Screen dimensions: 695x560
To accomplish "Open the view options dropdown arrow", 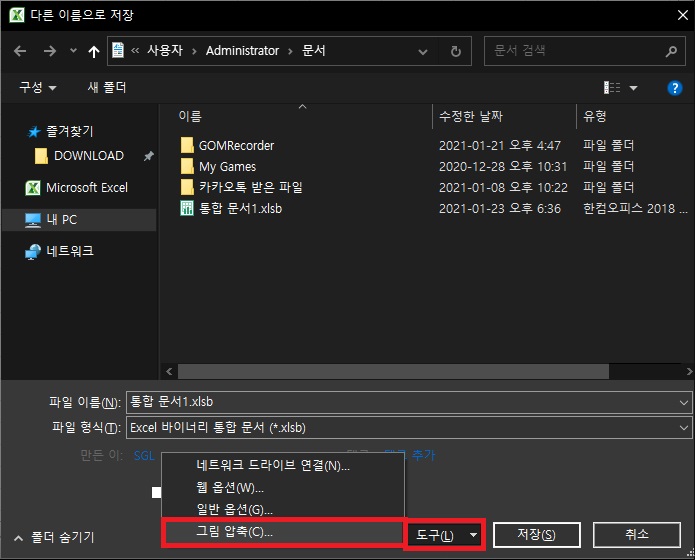I will [x=633, y=88].
